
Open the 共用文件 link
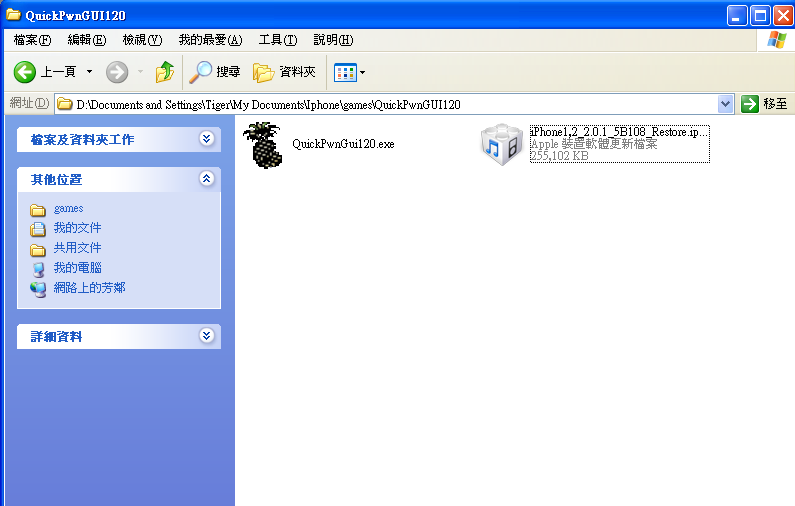click(78, 248)
